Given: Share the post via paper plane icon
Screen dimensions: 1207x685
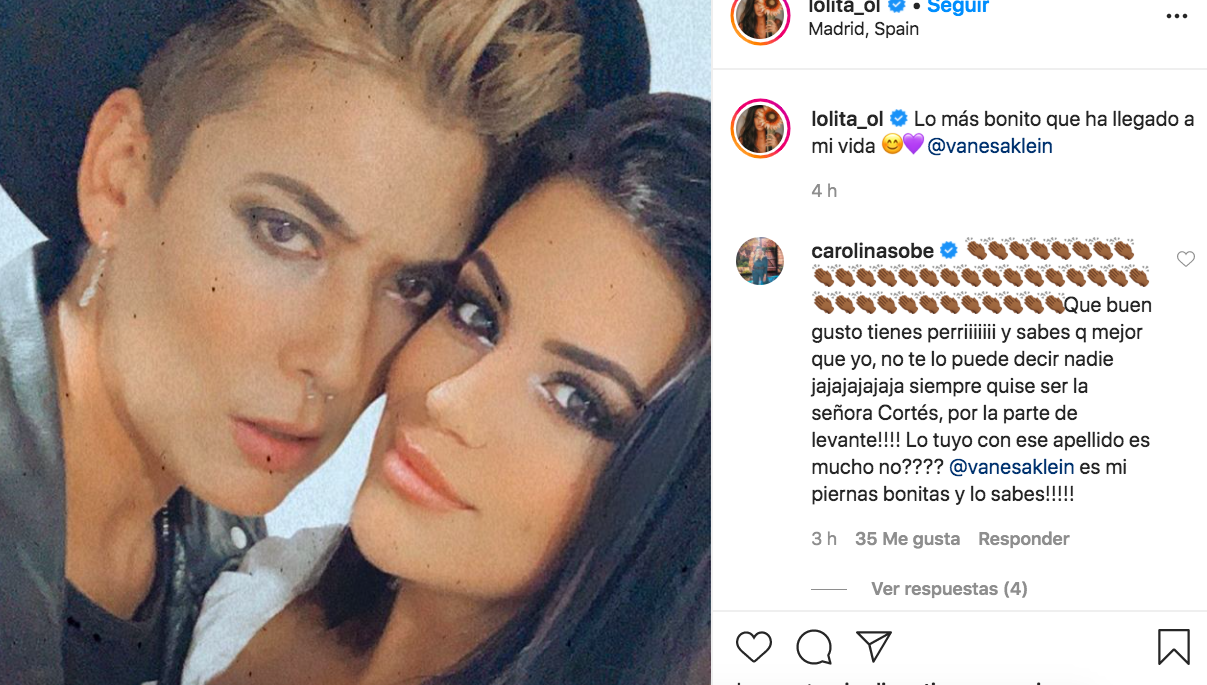Looking at the screenshot, I should click(874, 646).
